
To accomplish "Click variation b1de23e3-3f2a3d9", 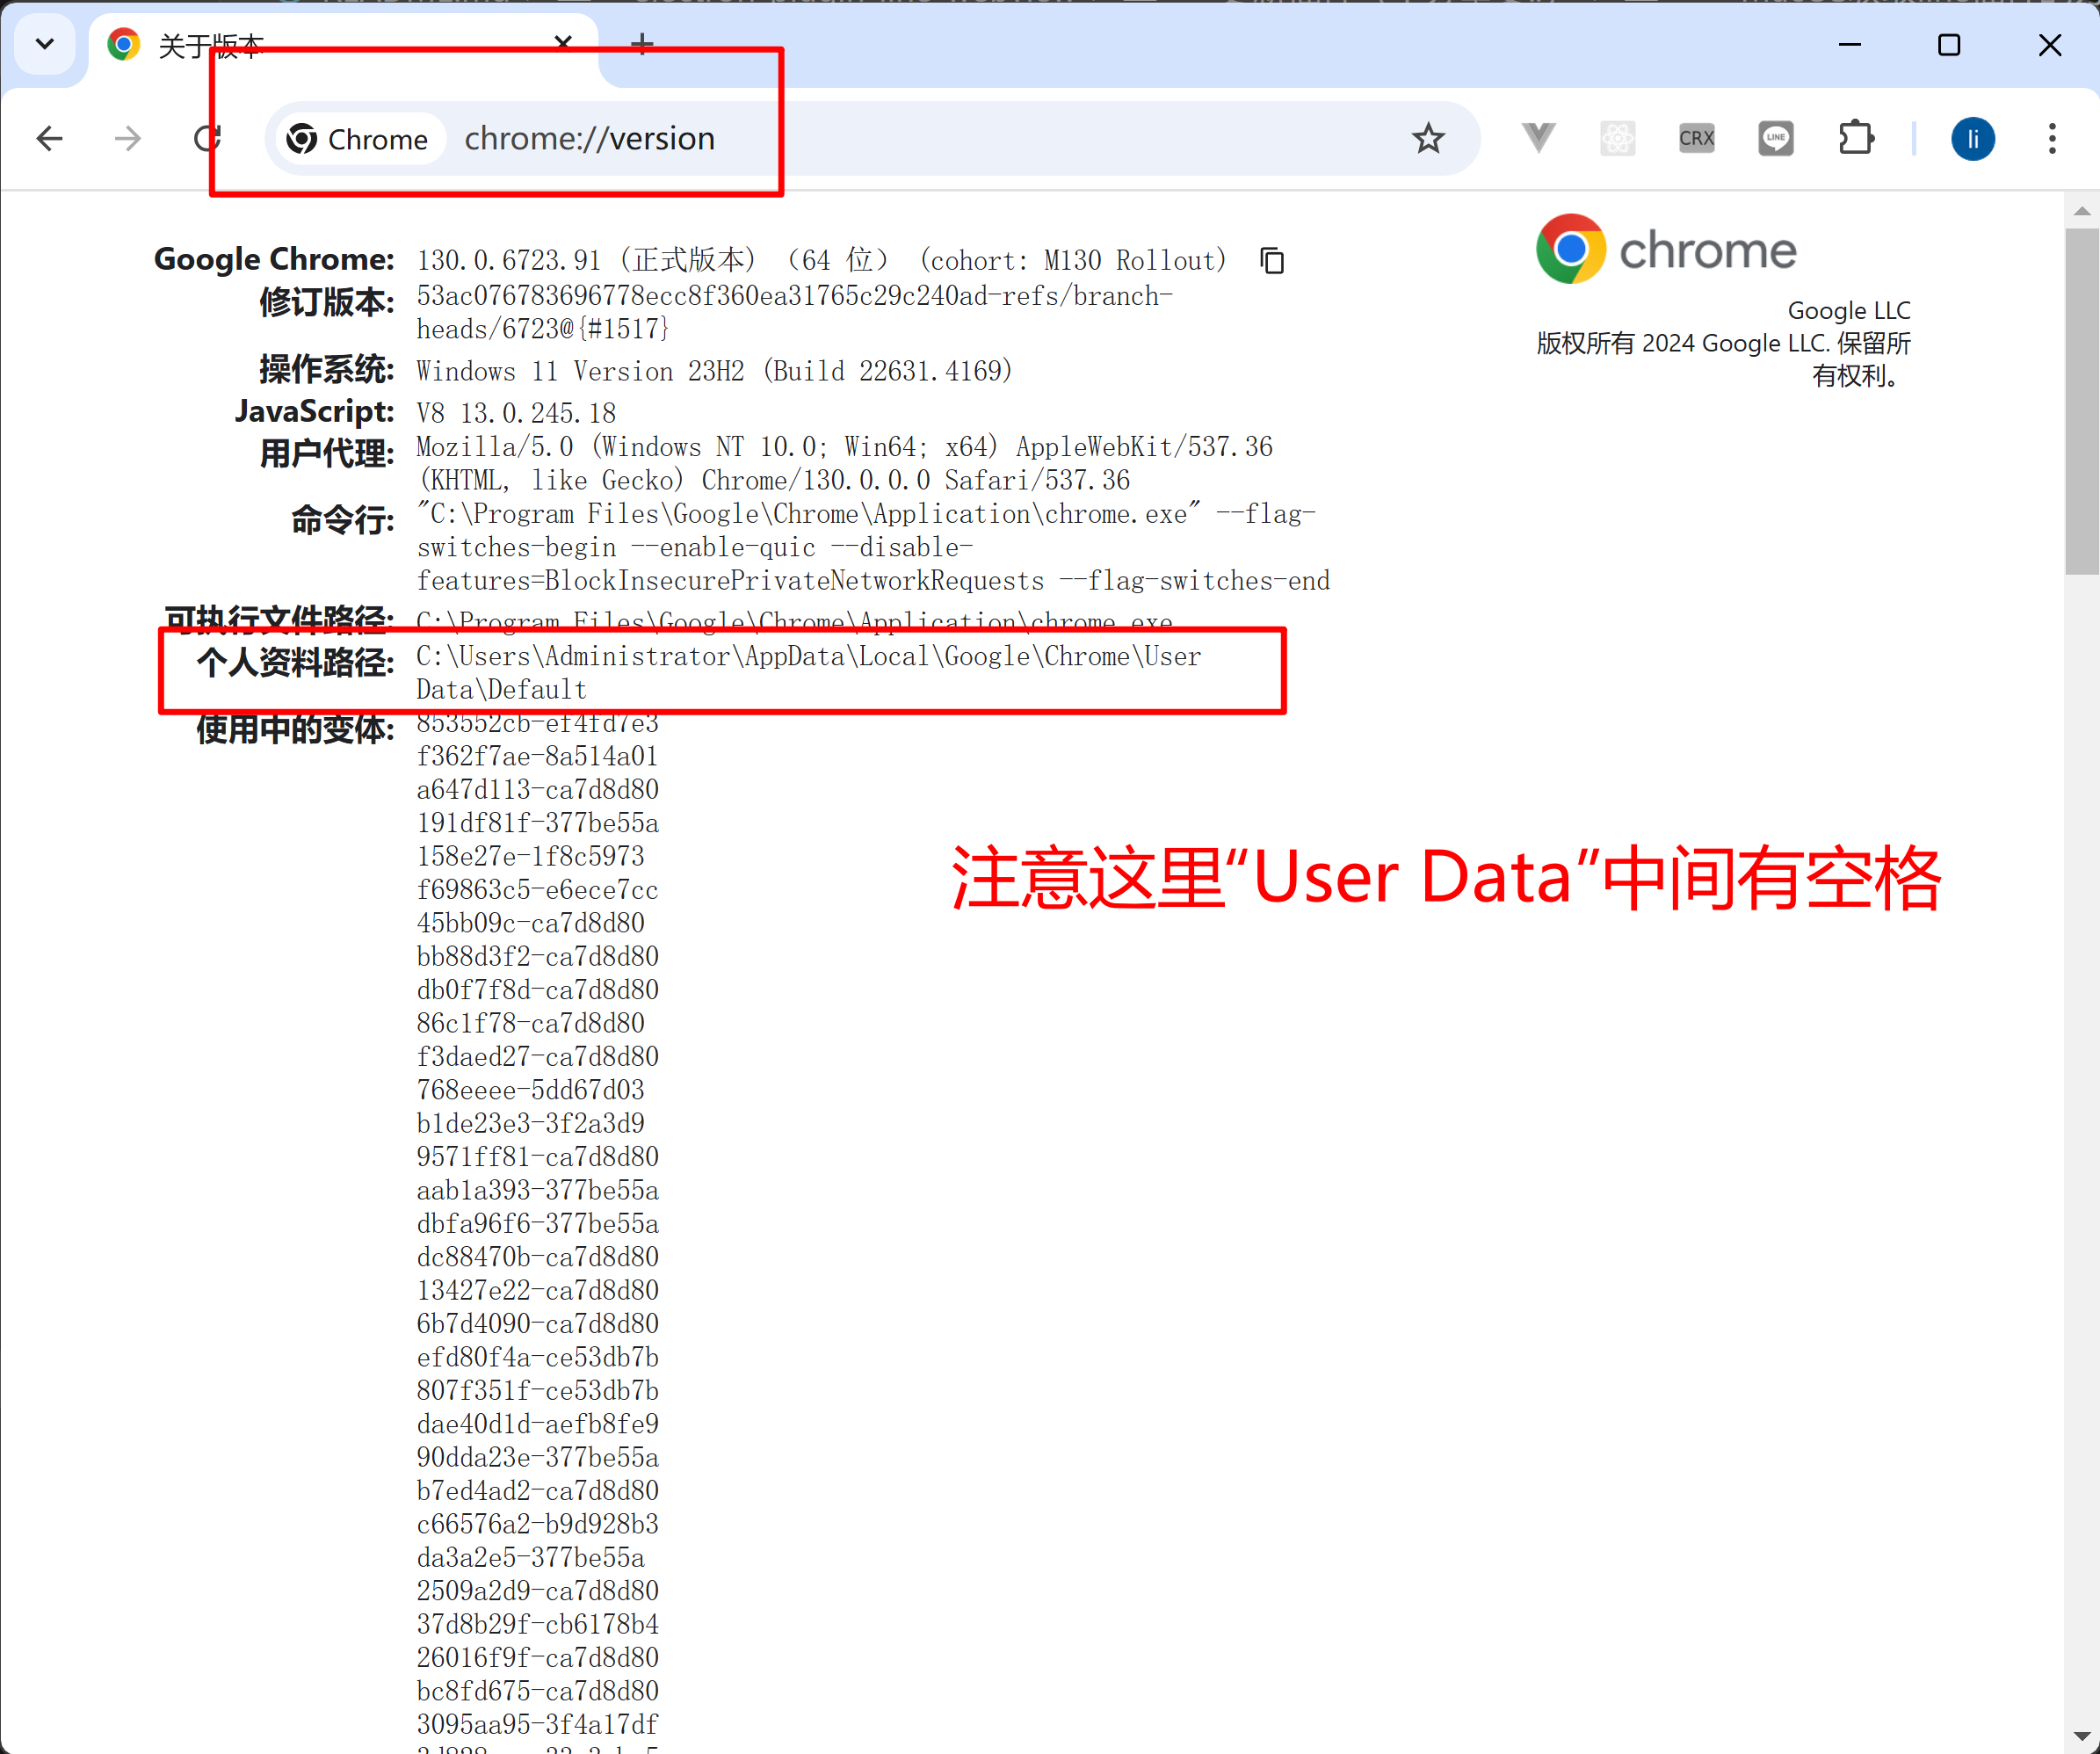I will coord(530,1124).
